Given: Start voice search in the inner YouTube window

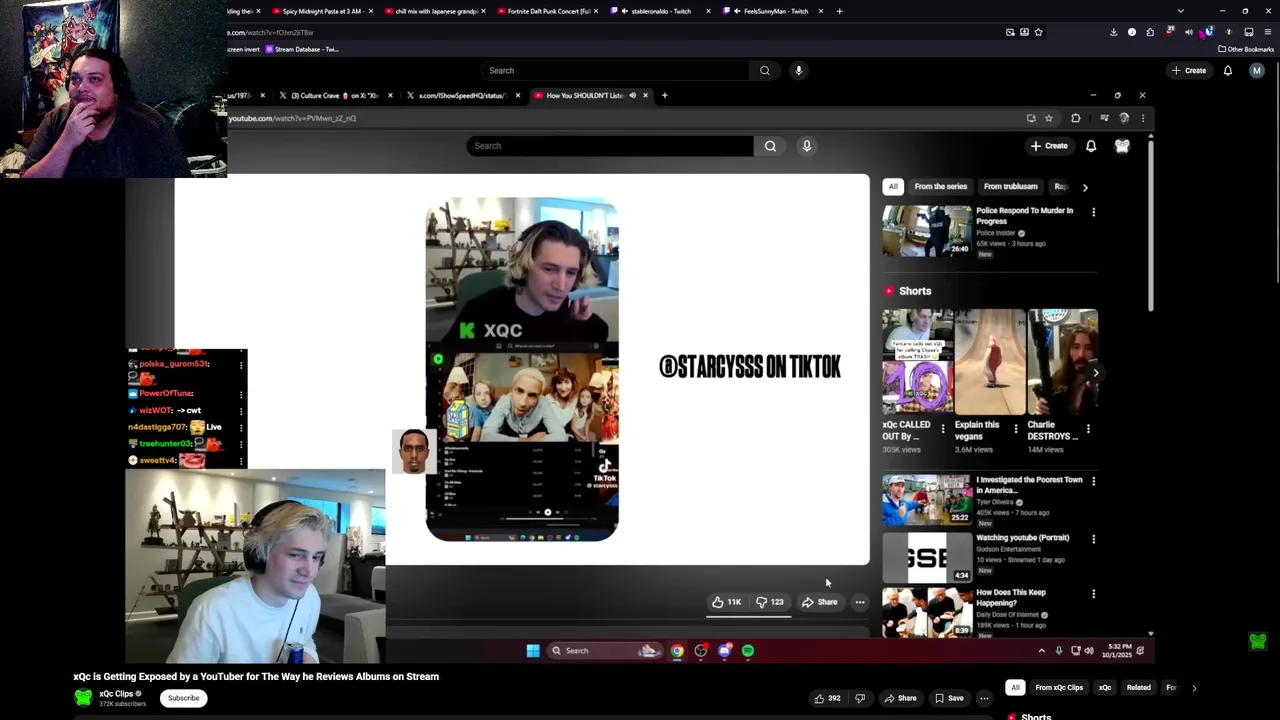Looking at the screenshot, I should [x=807, y=146].
